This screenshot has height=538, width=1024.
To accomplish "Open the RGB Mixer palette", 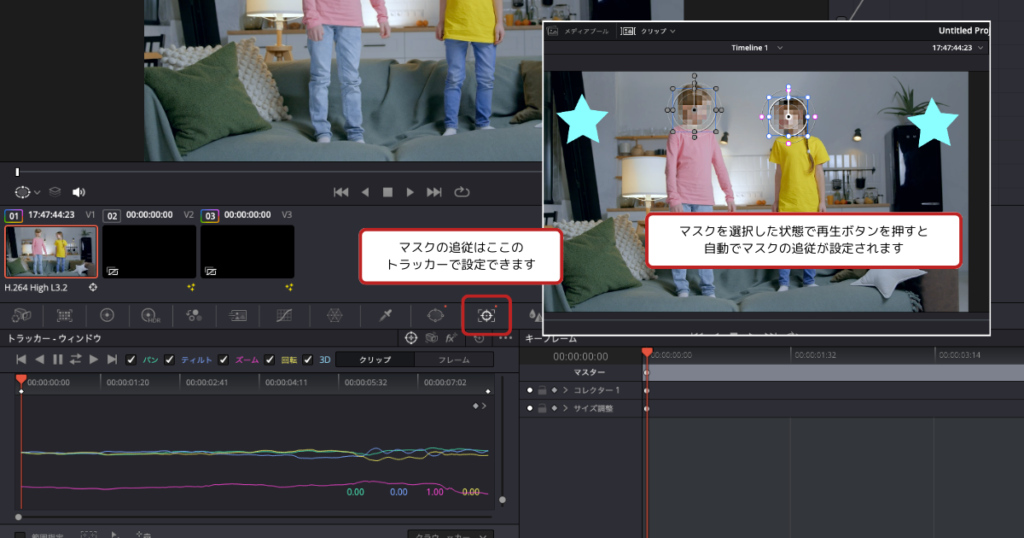I will [194, 315].
